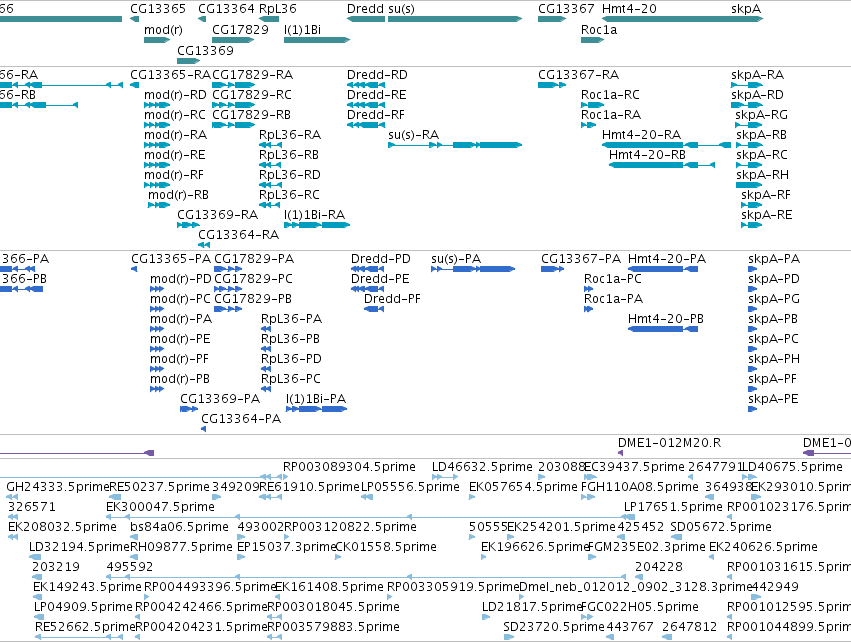Click EST bs84a06.5prime
851x642 pixels.
point(179,527)
